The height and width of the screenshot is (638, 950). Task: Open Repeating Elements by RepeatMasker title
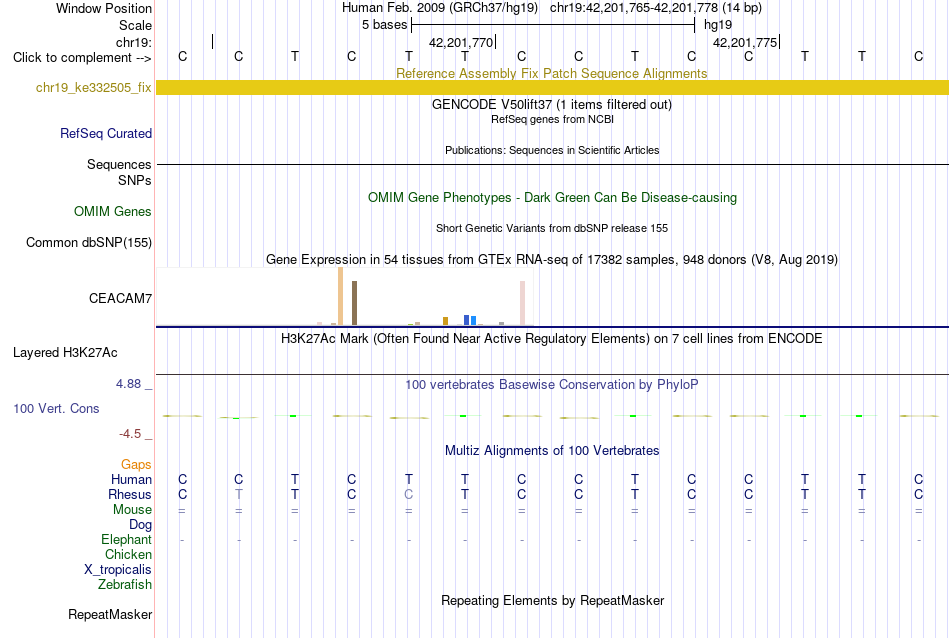point(552,600)
